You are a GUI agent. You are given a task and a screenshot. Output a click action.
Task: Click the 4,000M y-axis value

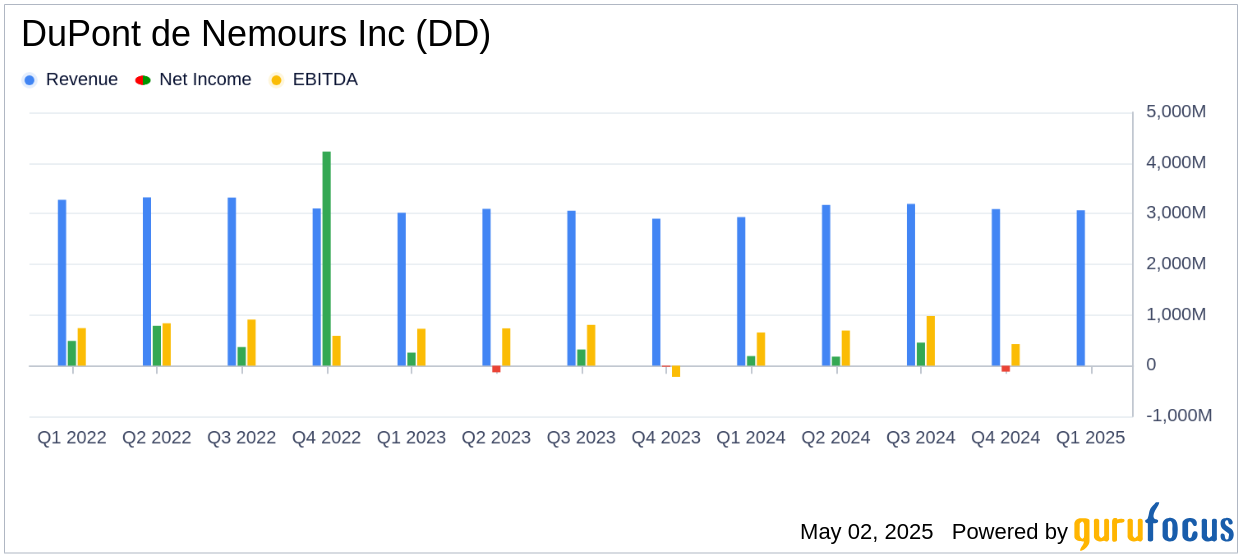point(1176,162)
